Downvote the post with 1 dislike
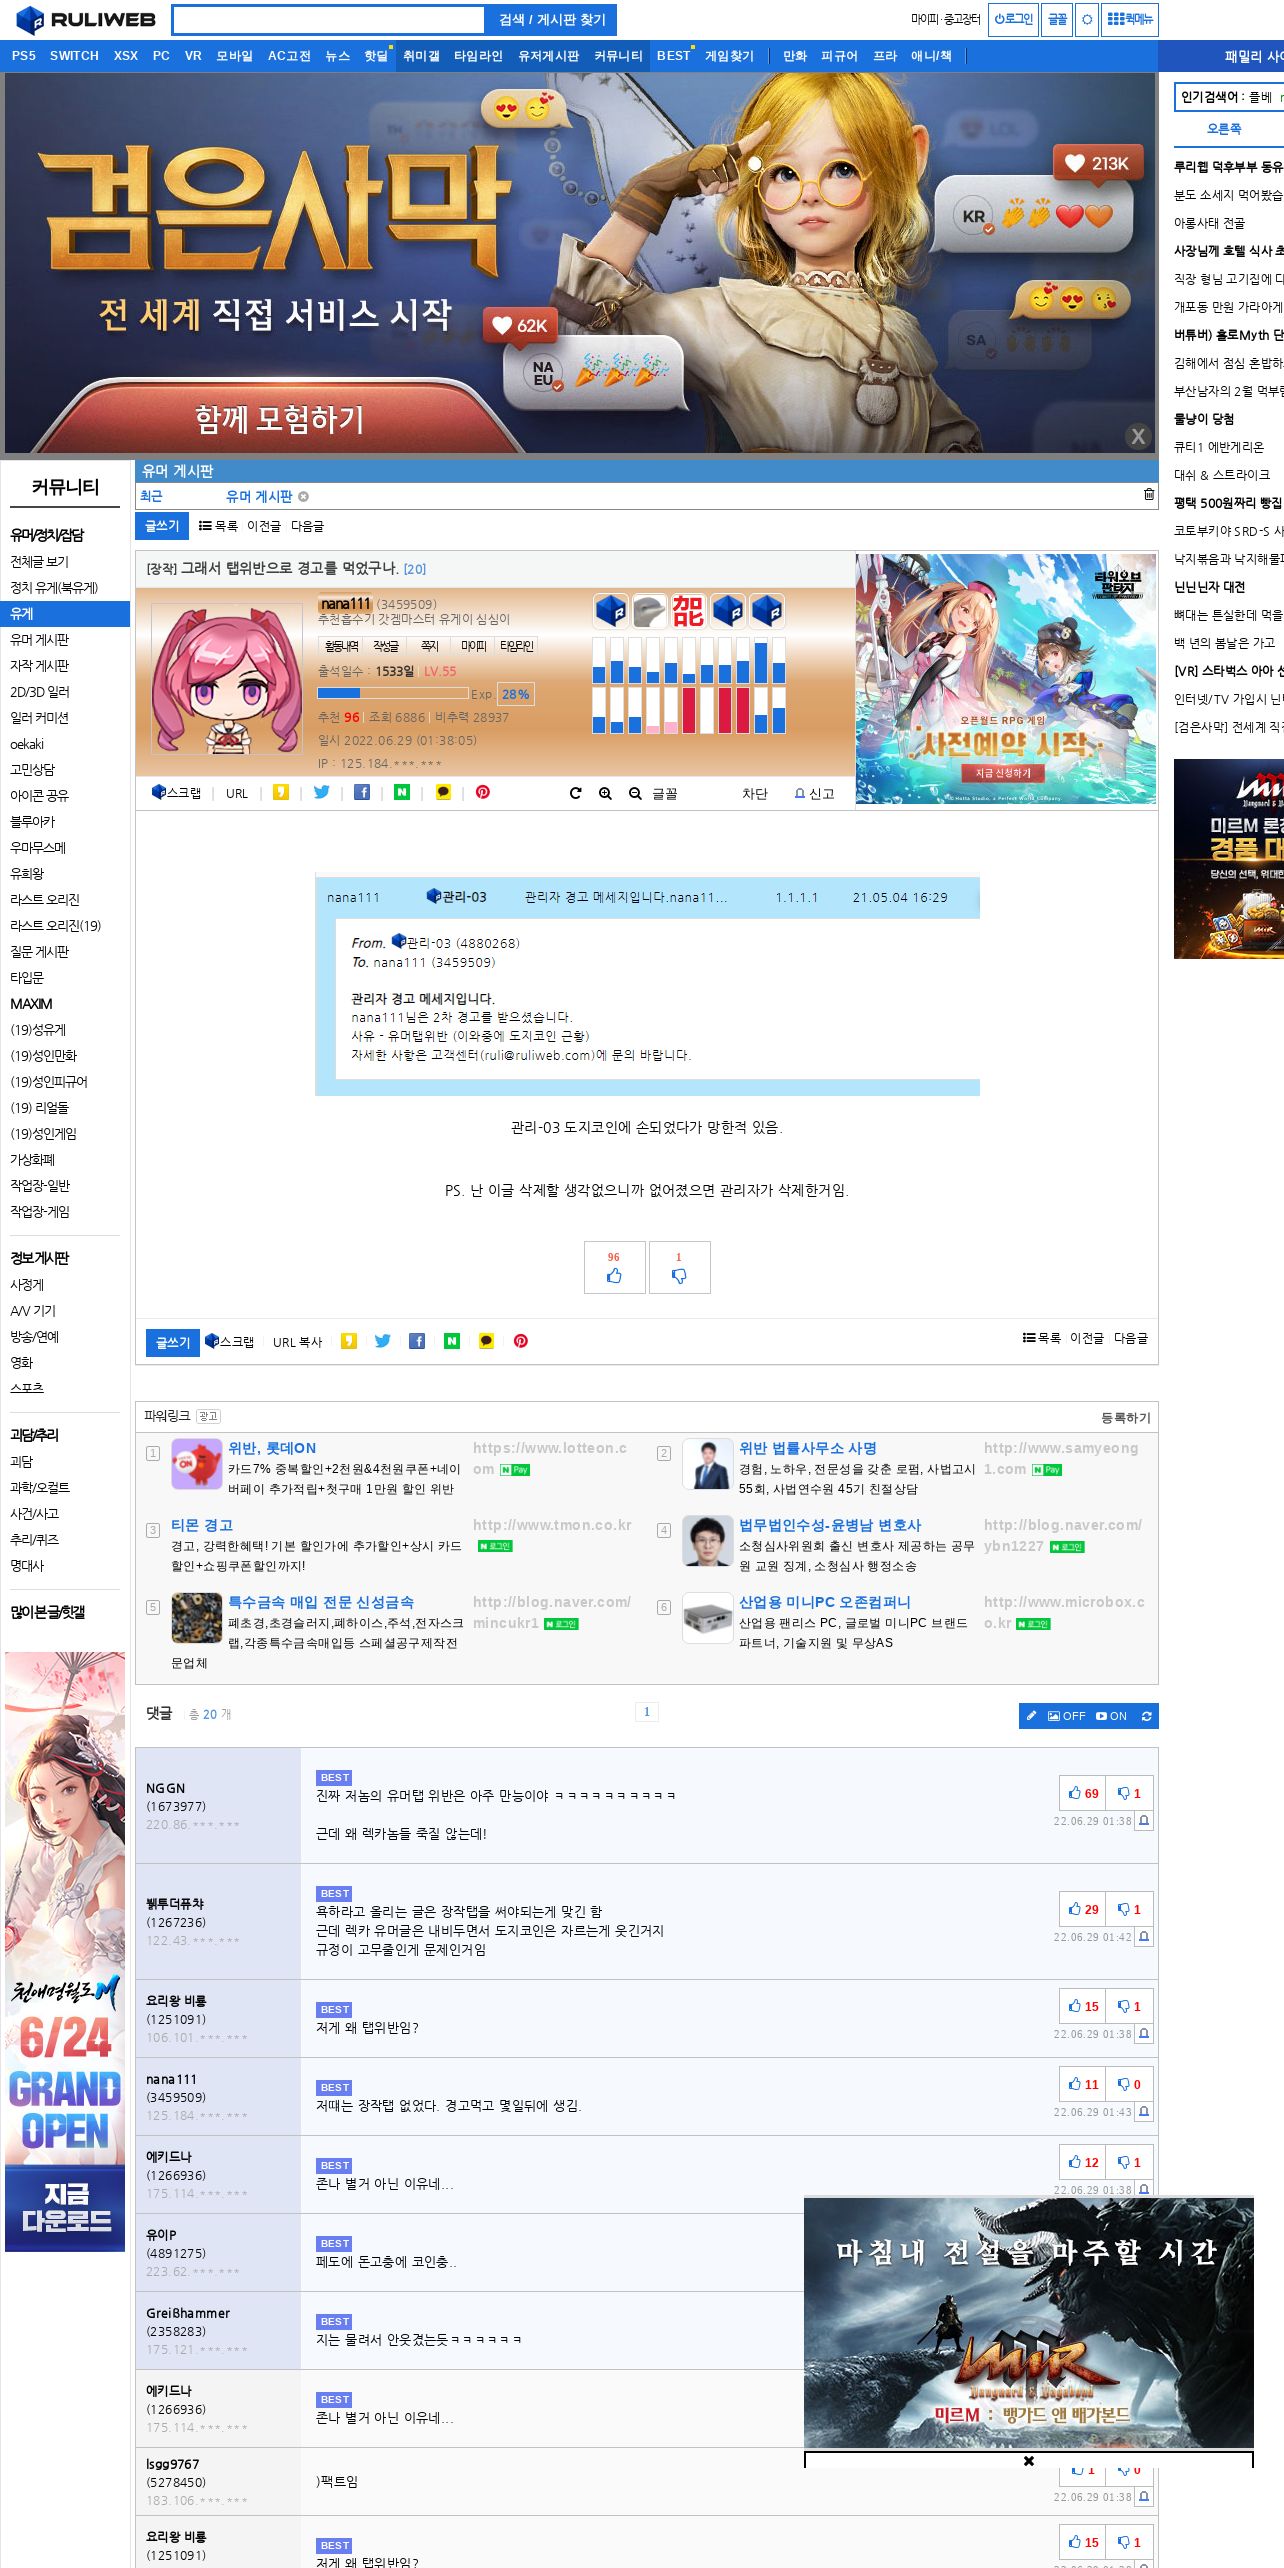The height and width of the screenshot is (2568, 1284). coord(679,1268)
